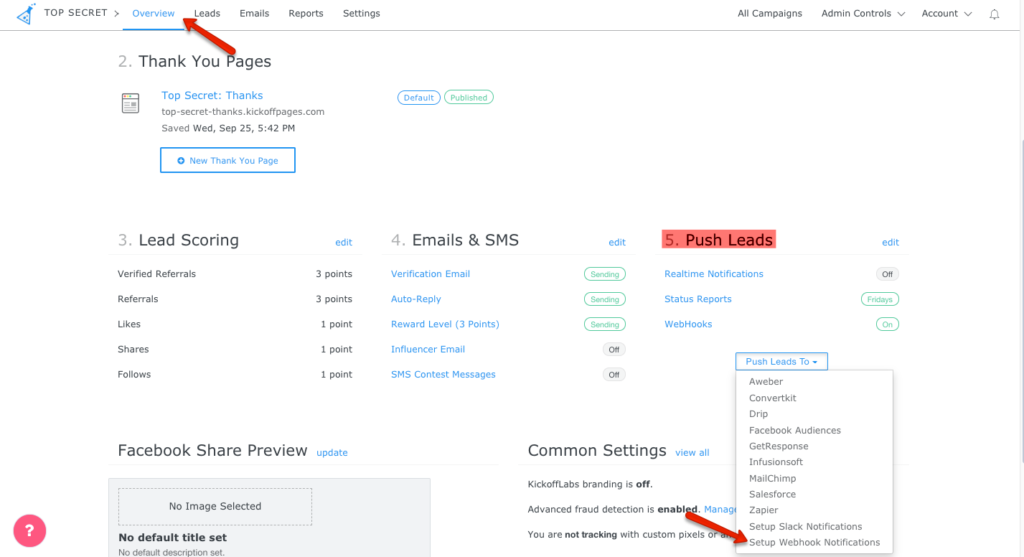Open the Settings tab
The height and width of the screenshot is (557, 1024).
361,13
